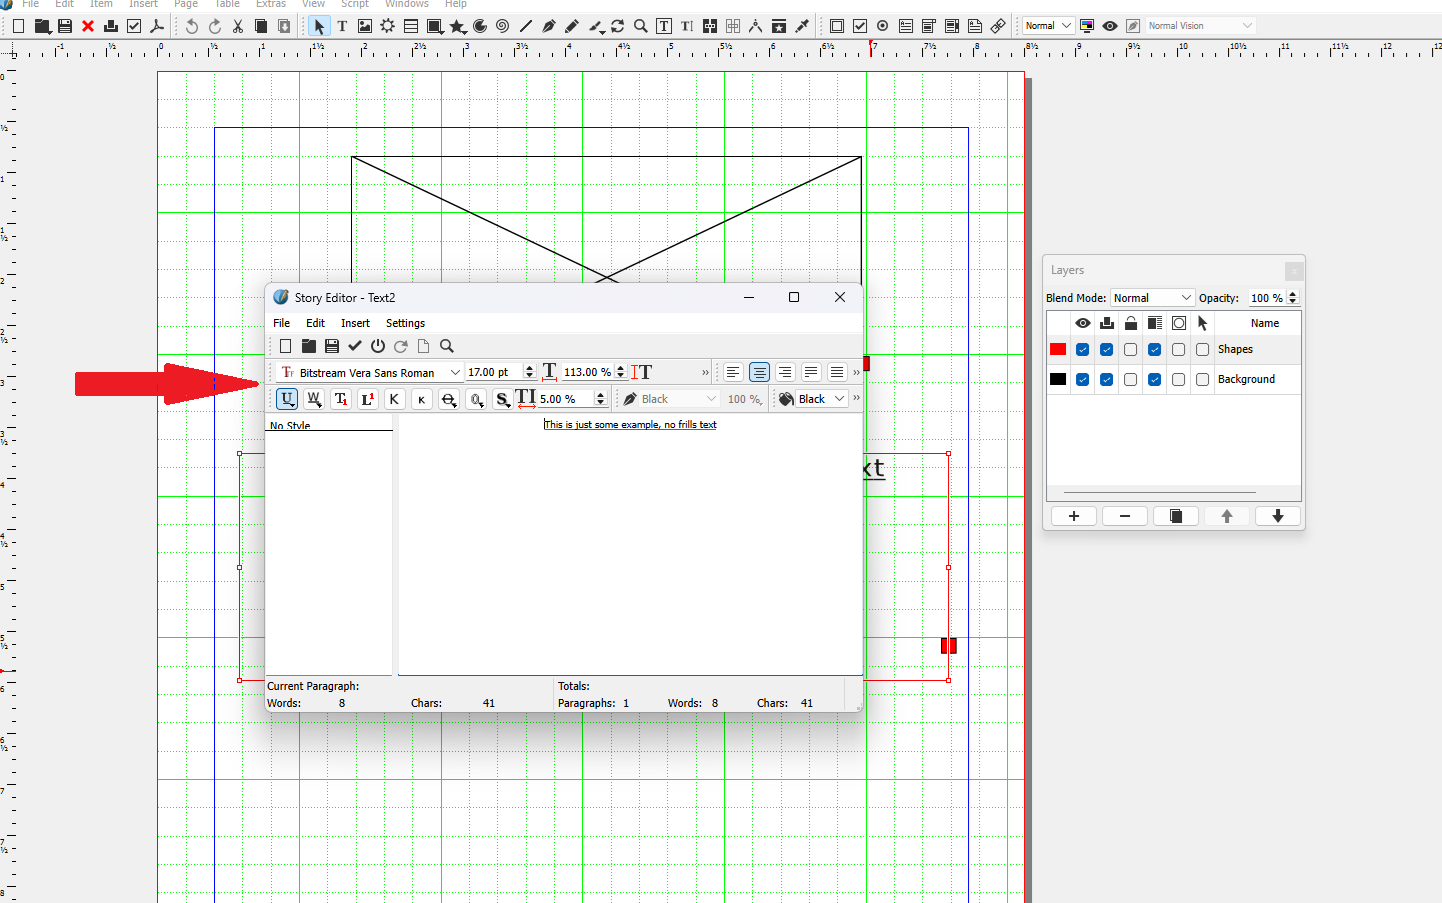Screen dimensions: 1442x903
Task: Select the Image Frame tool in main toolbar
Action: click(365, 26)
